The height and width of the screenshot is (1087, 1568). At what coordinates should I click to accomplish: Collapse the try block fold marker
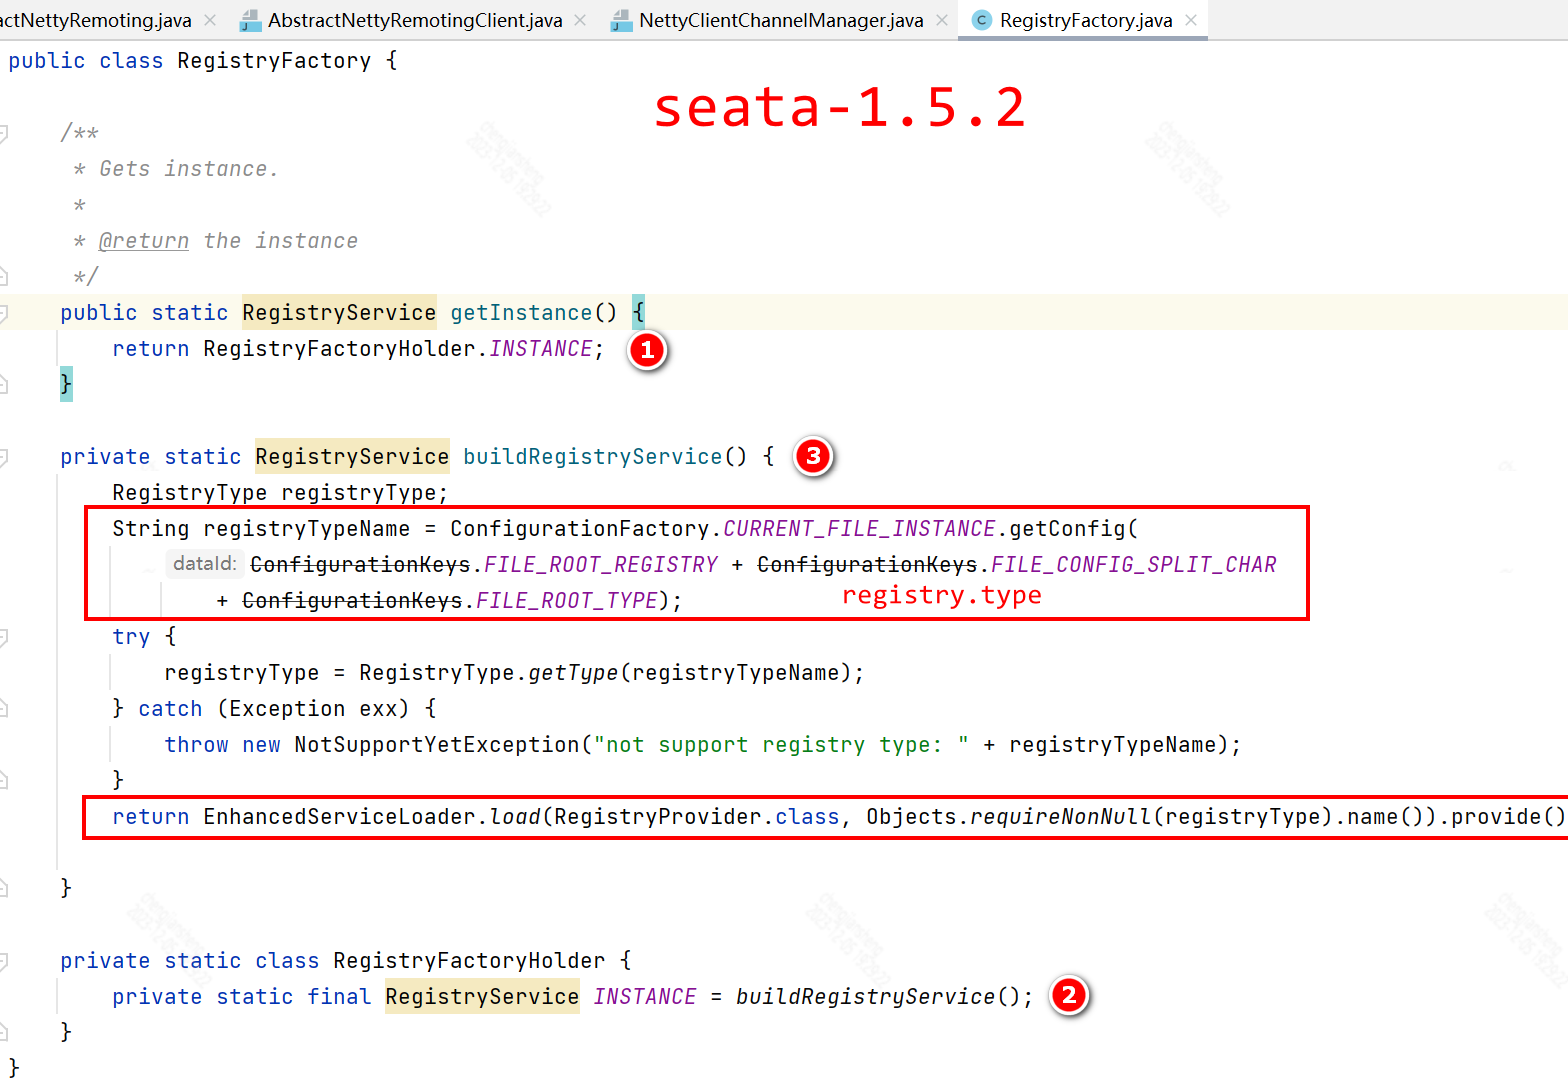(4, 637)
